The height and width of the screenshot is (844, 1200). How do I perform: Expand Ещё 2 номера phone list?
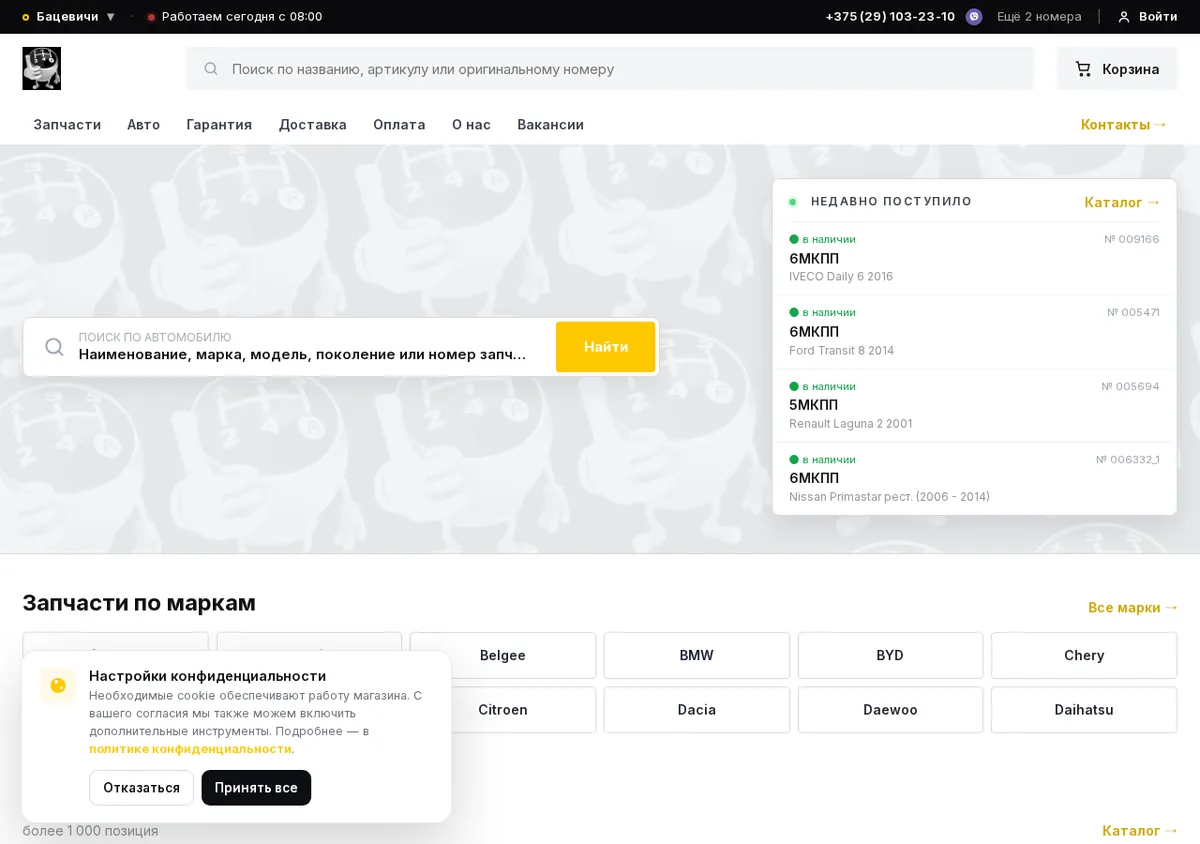[1039, 17]
